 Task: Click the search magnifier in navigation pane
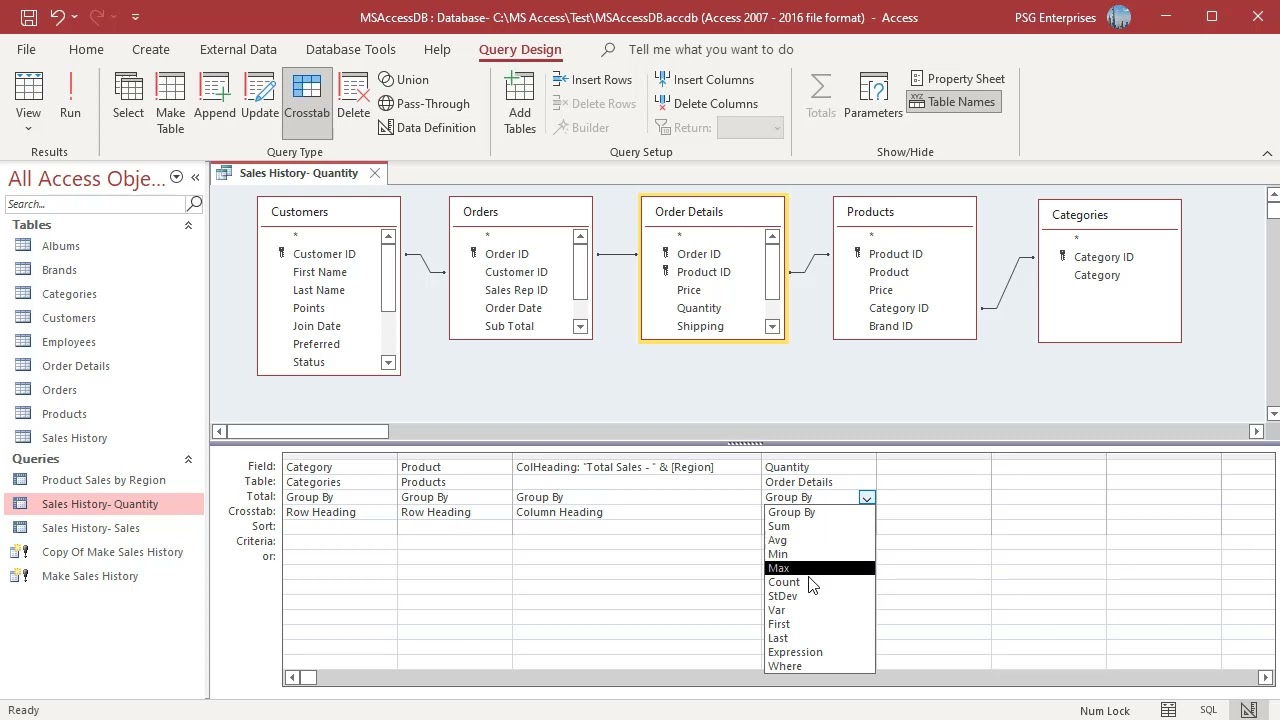tap(195, 203)
